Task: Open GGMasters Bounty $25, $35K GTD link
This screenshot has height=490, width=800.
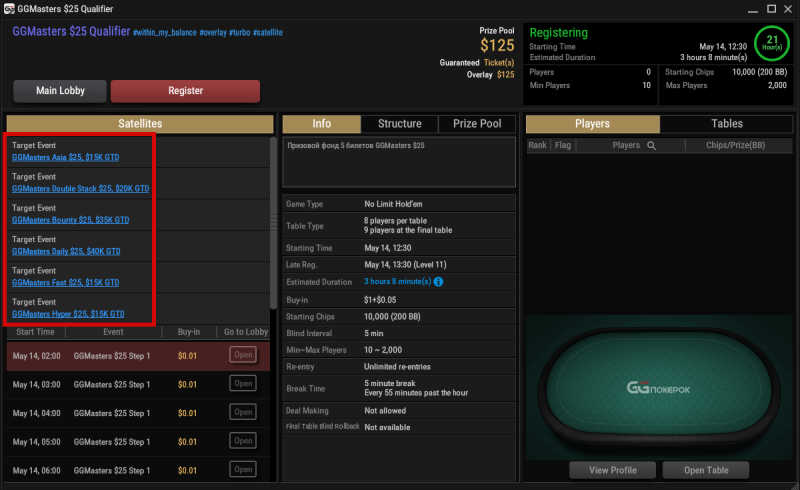Action: (70, 220)
